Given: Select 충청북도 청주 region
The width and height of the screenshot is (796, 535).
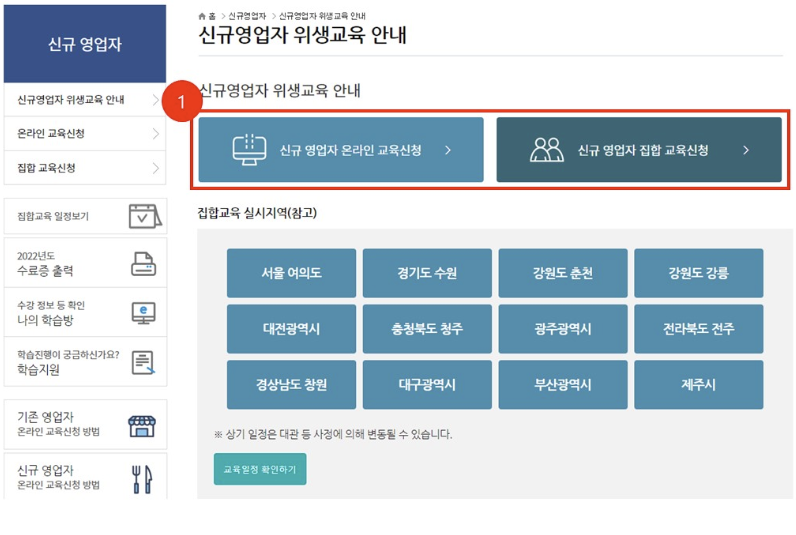Looking at the screenshot, I should click(427, 329).
